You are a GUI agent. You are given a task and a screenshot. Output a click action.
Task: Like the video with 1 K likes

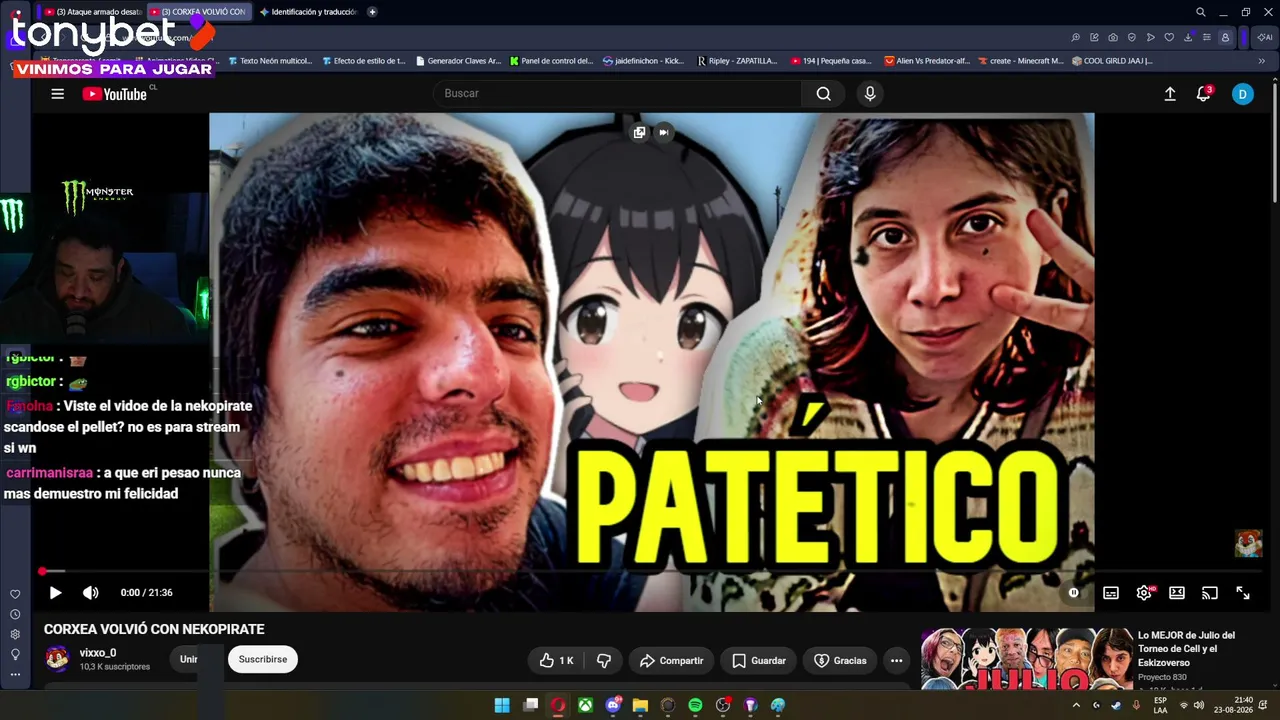click(556, 660)
